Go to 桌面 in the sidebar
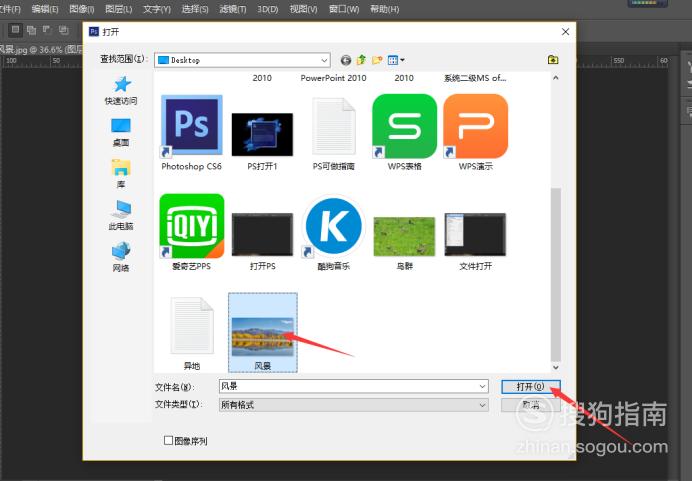The image size is (692, 481). click(x=121, y=132)
